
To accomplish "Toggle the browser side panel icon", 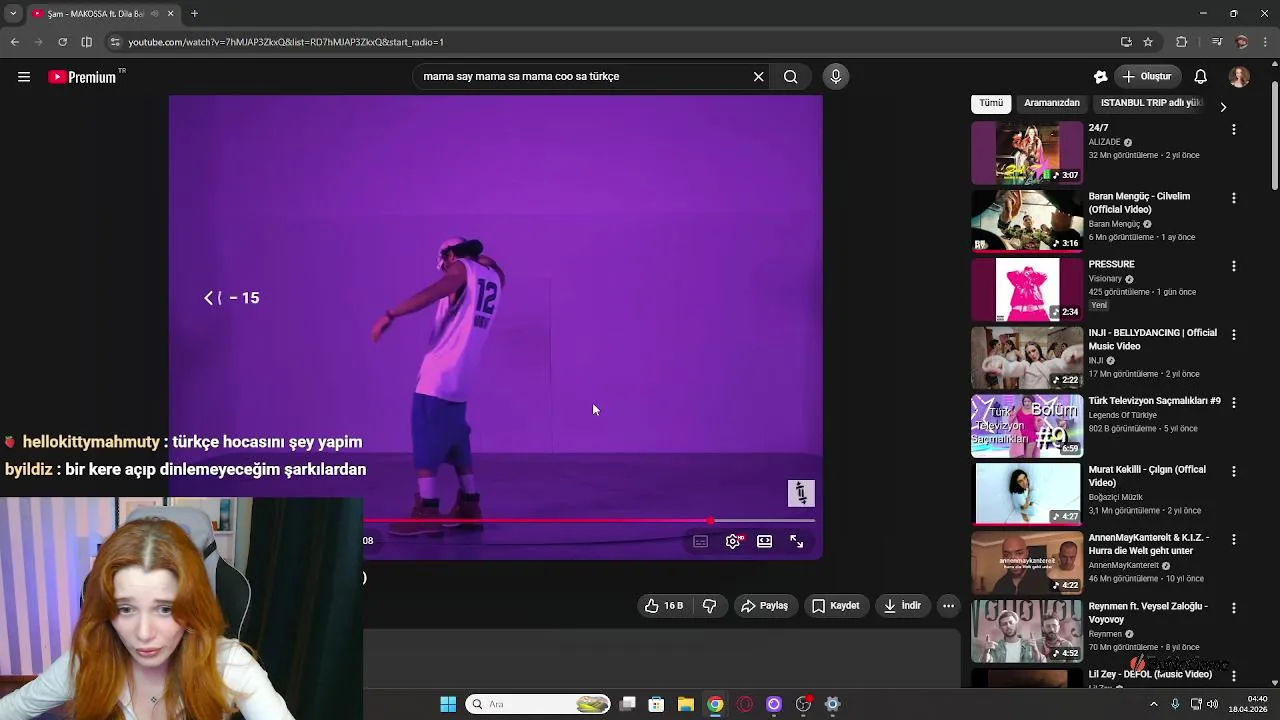I will (x=87, y=42).
